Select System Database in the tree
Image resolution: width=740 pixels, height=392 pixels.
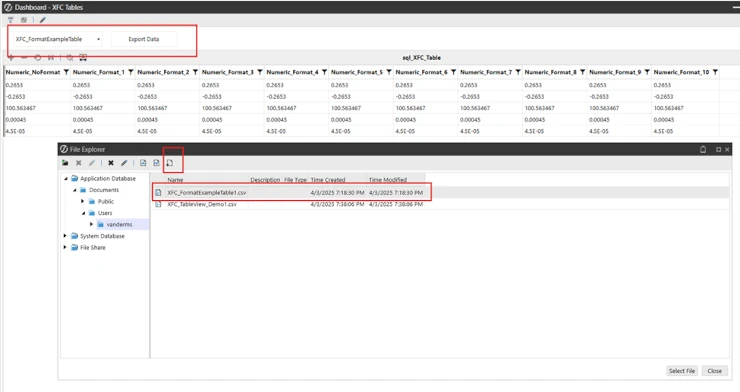102,236
